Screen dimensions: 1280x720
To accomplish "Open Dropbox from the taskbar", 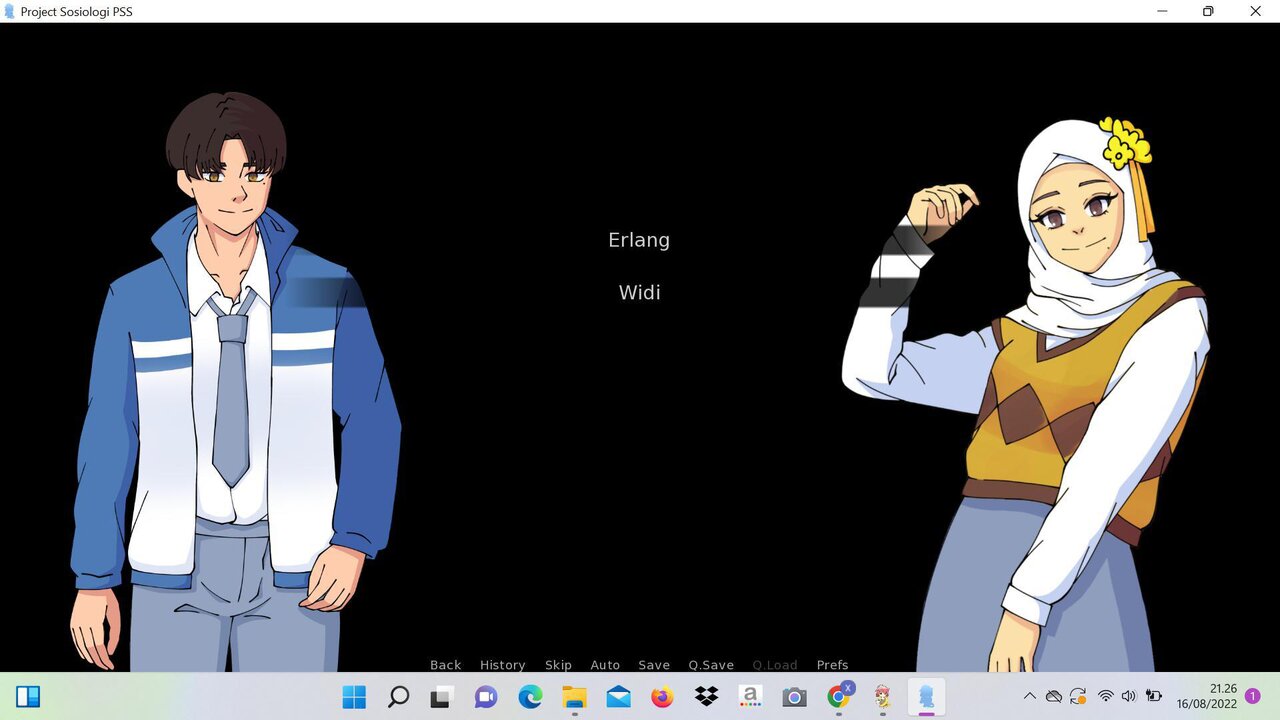I will [x=706, y=697].
